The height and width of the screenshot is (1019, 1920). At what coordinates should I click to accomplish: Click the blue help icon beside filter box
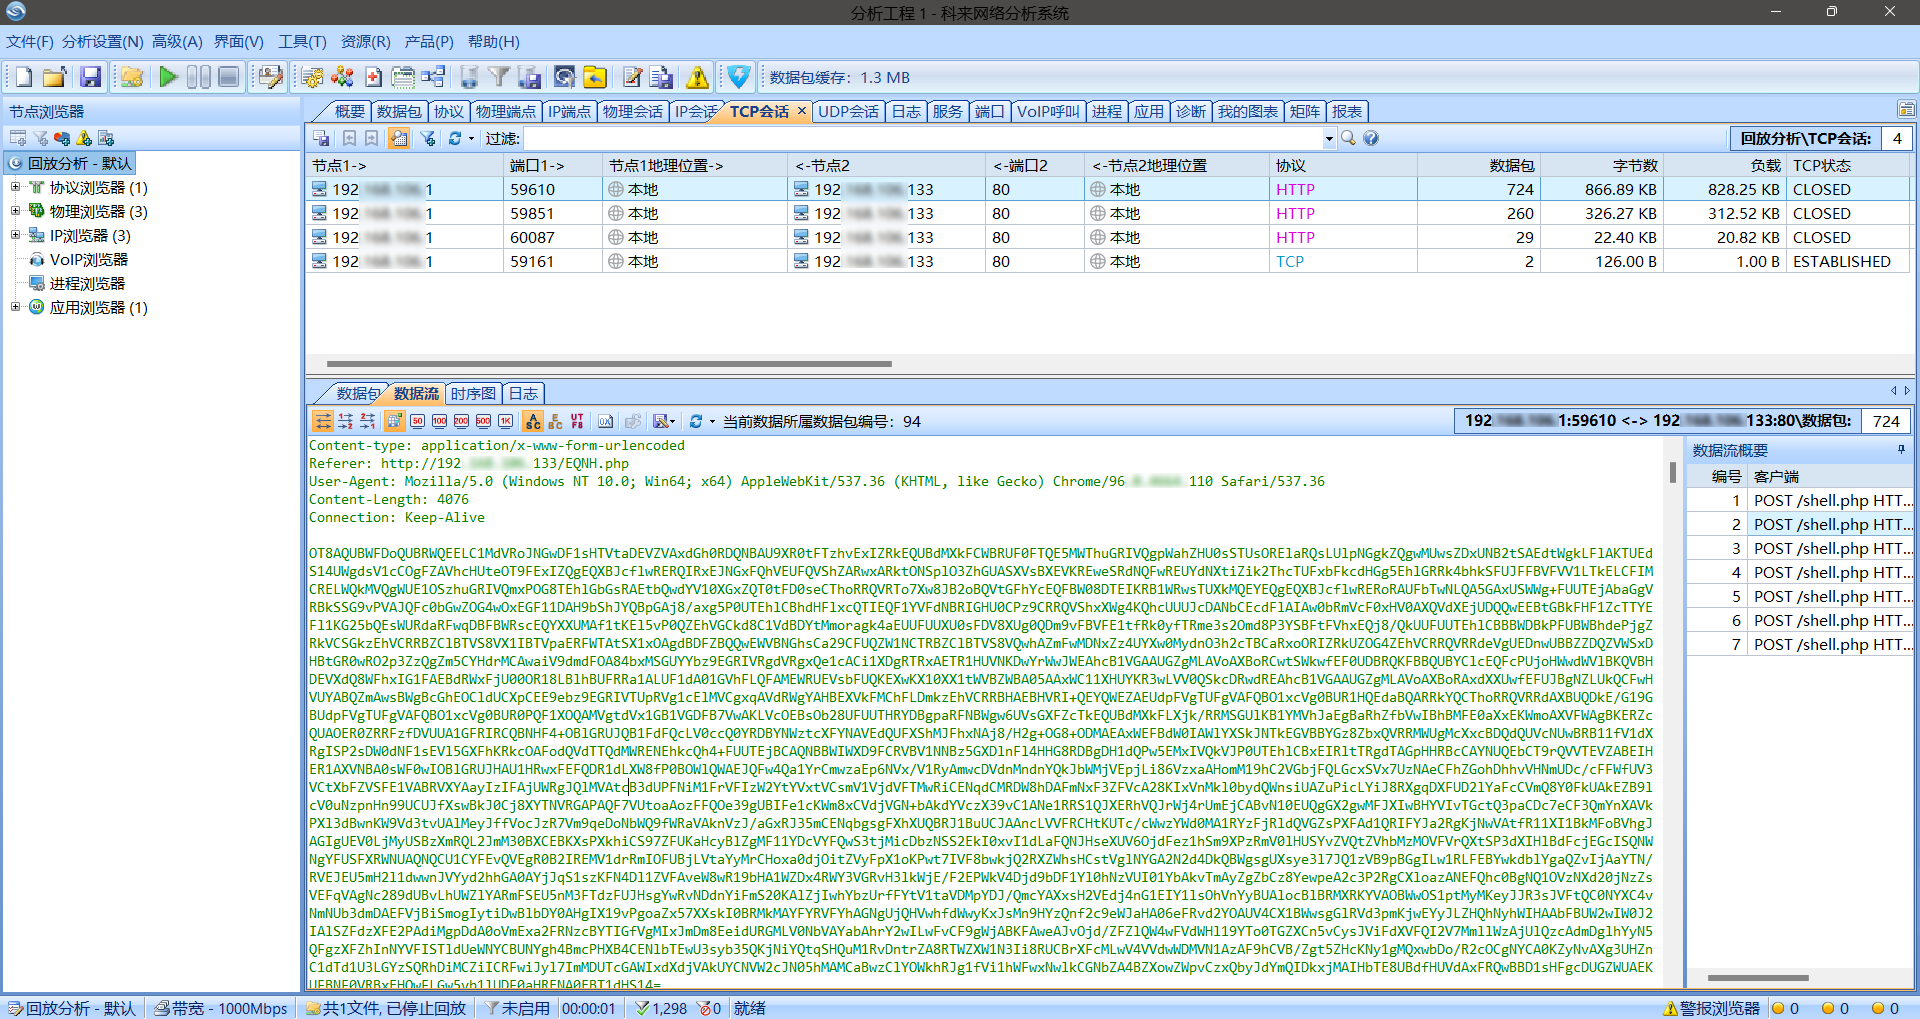[1371, 138]
